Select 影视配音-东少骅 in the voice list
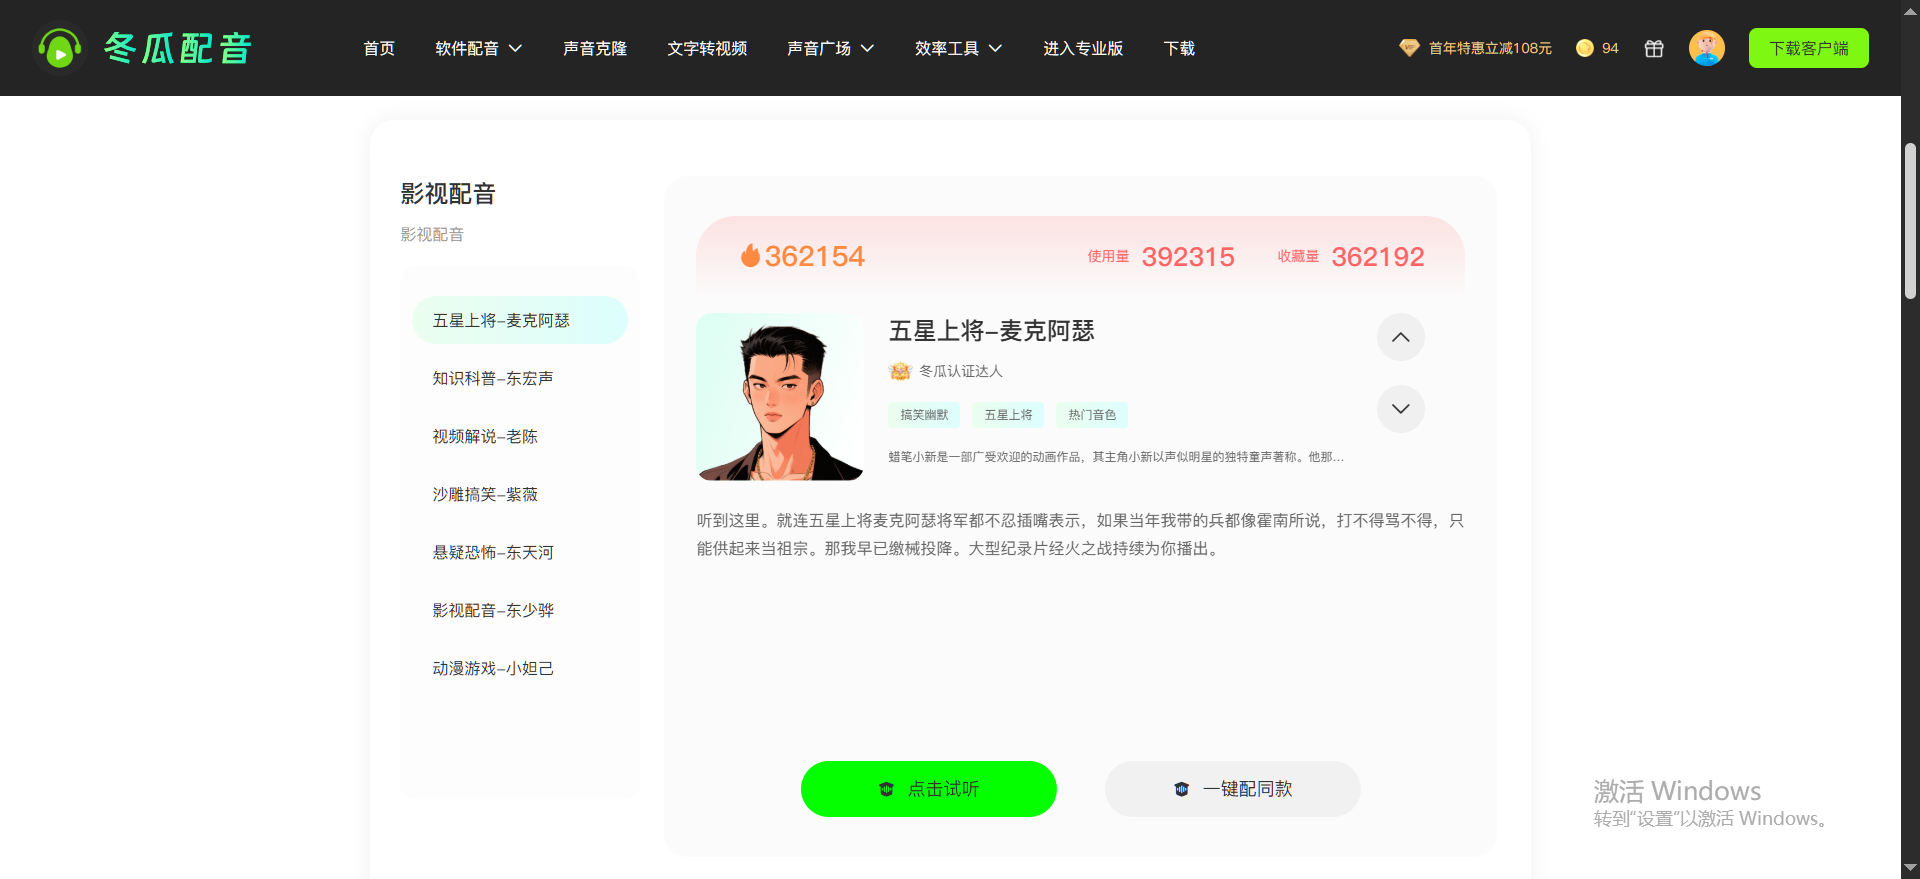This screenshot has width=1920, height=879. 520,610
